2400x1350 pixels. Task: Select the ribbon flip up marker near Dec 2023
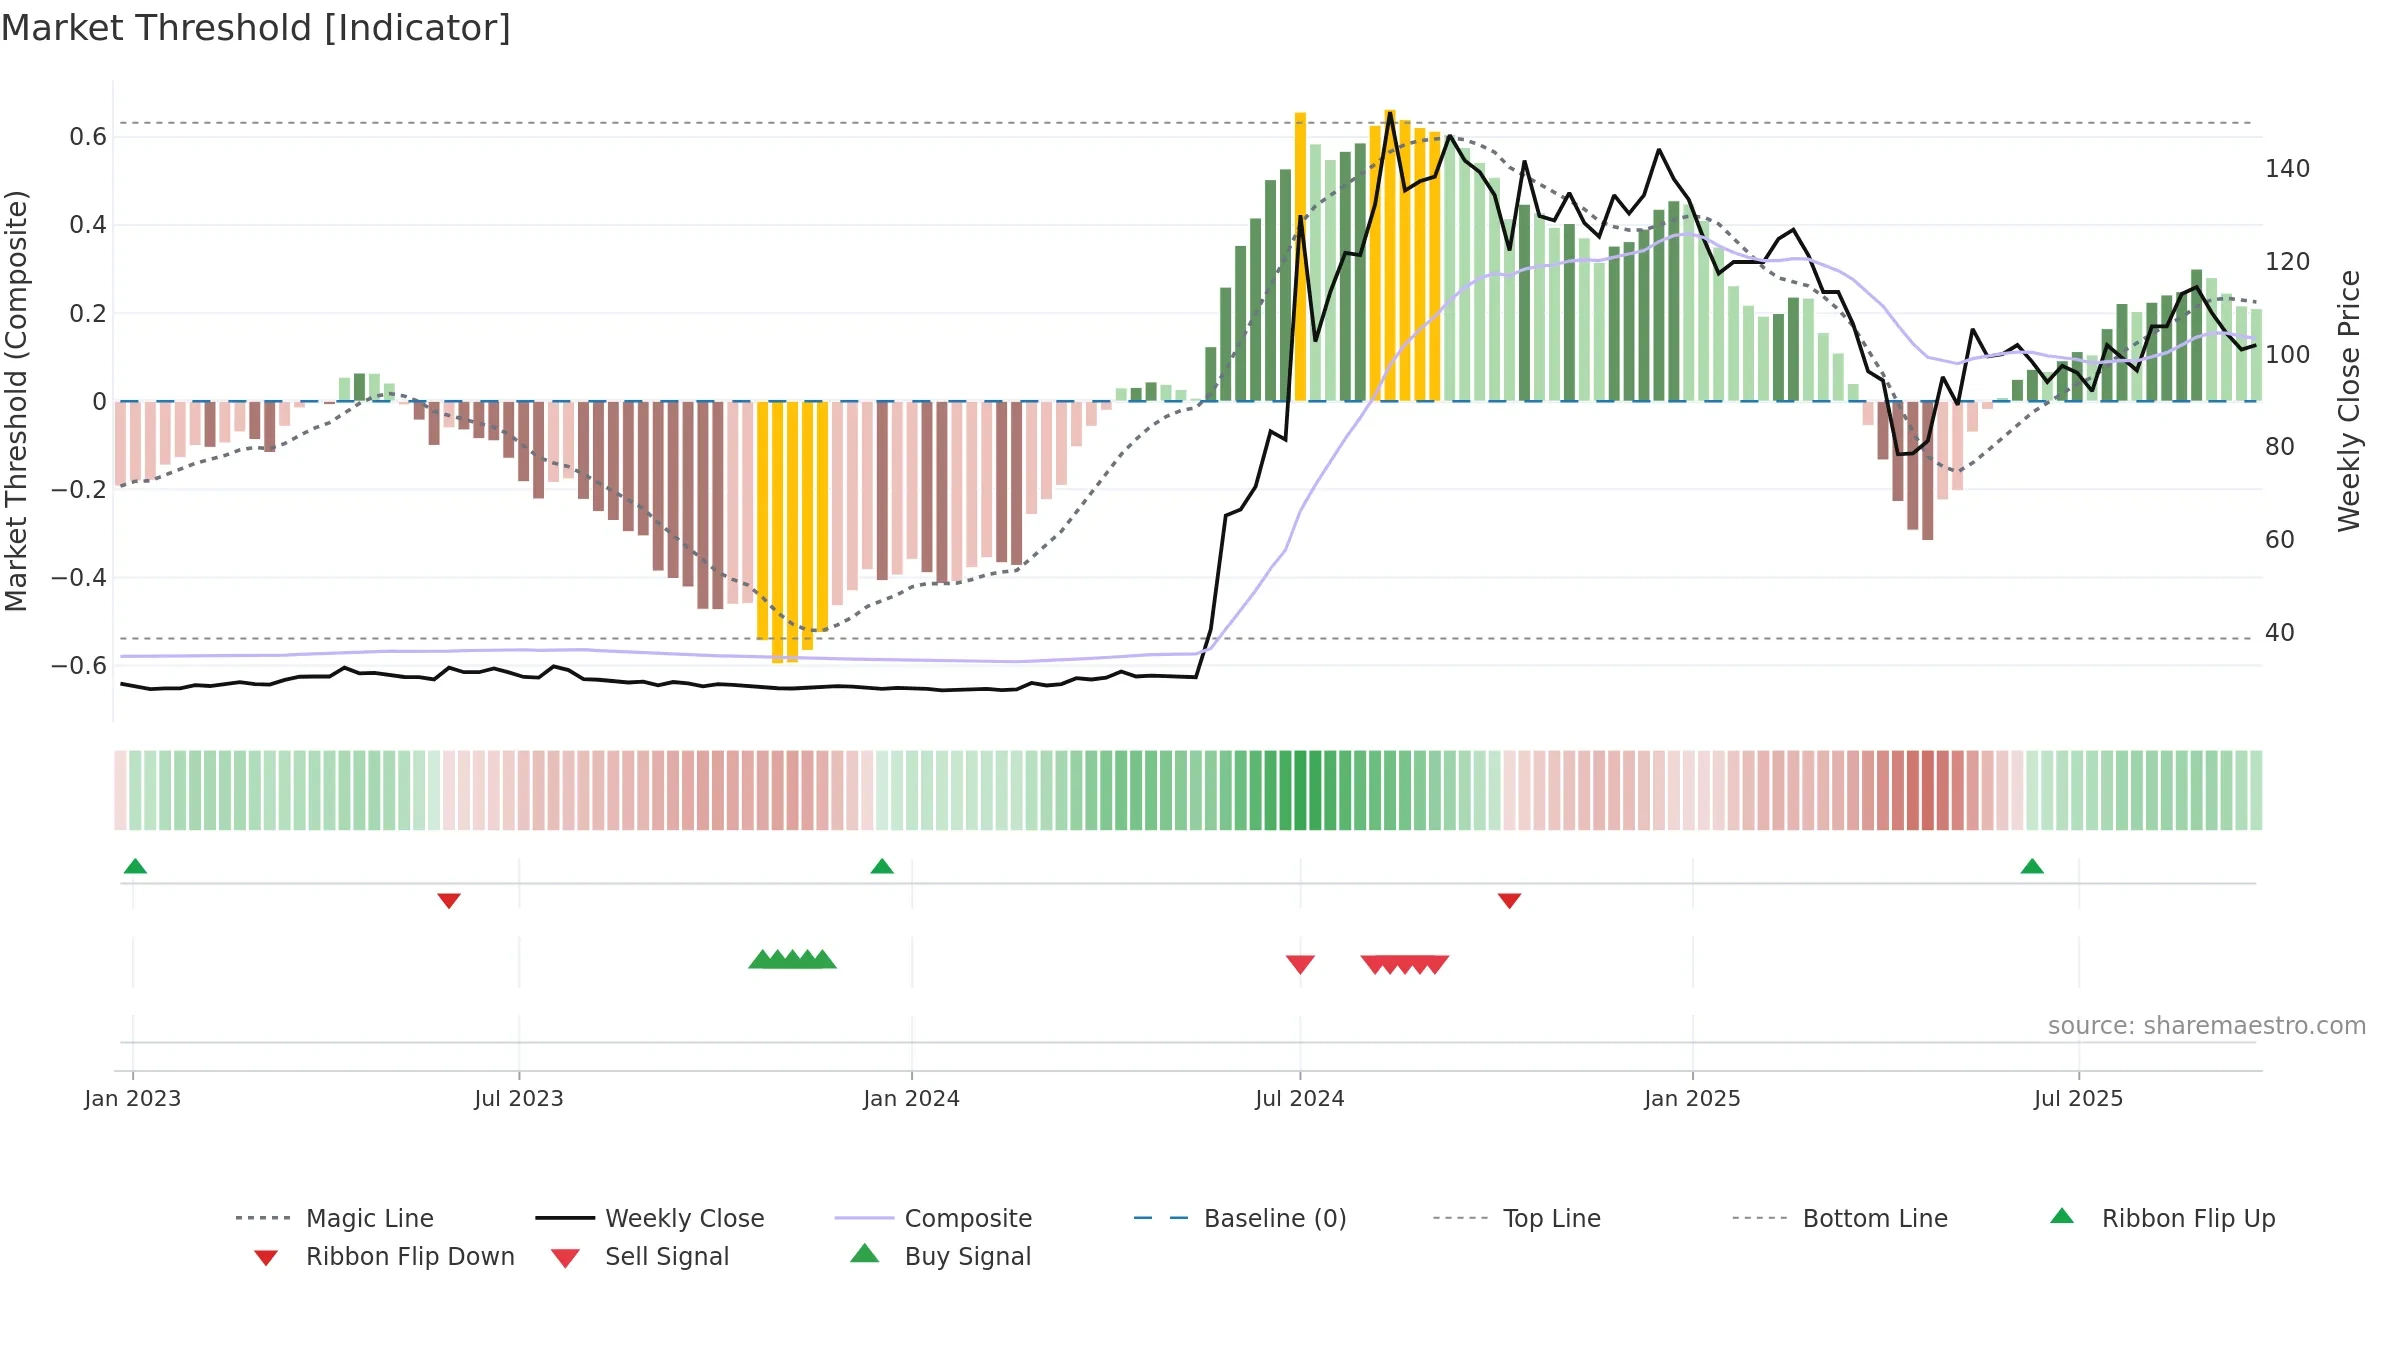882,866
